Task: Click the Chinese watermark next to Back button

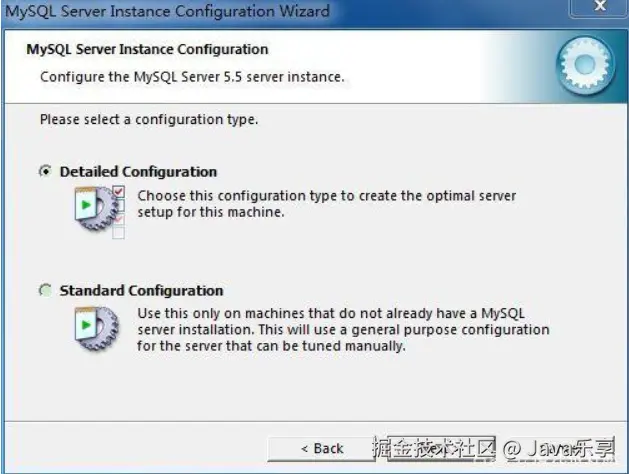Action: click(434, 448)
